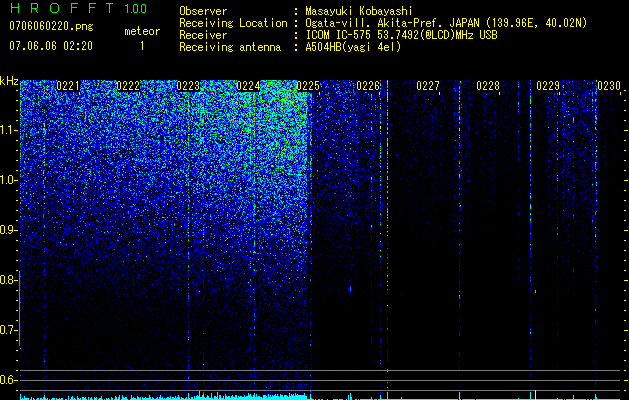Click the Observer label
The width and height of the screenshot is (629, 400).
(x=203, y=11)
